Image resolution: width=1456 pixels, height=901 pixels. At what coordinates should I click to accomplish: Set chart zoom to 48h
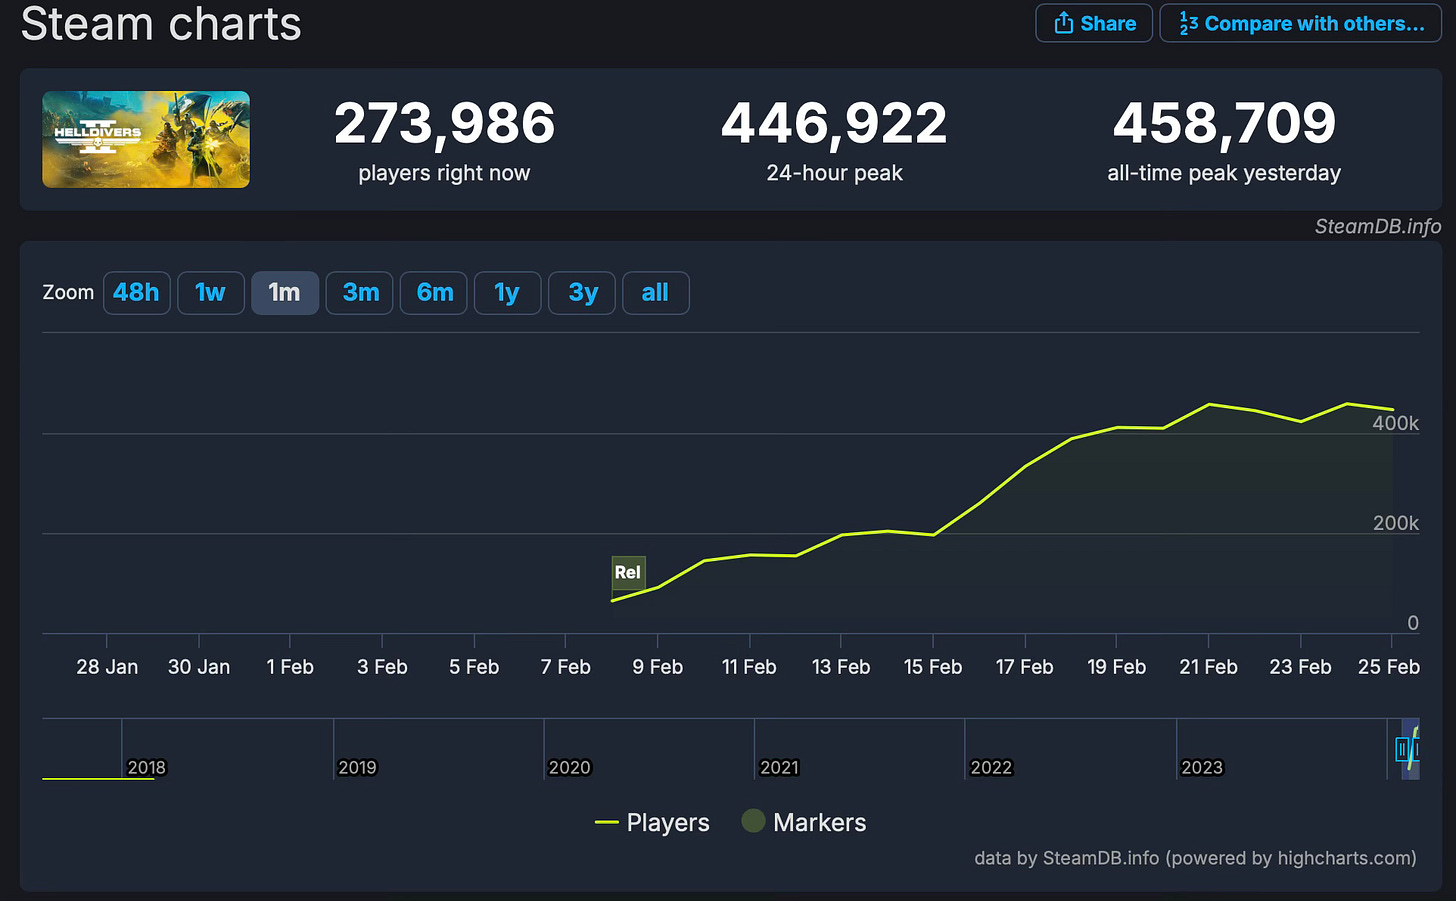pyautogui.click(x=137, y=293)
